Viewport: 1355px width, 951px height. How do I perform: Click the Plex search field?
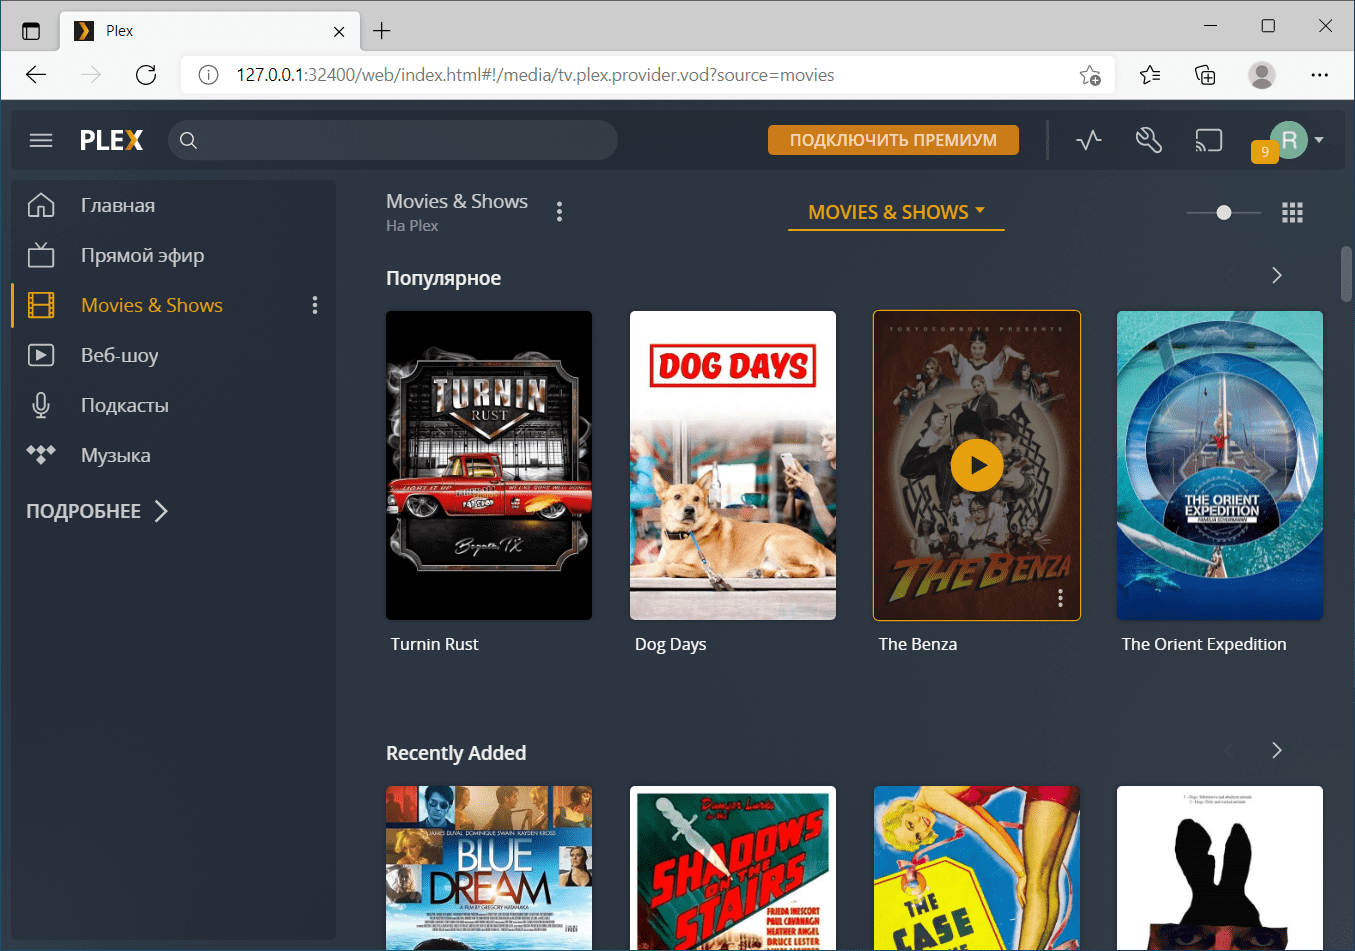pyautogui.click(x=393, y=140)
